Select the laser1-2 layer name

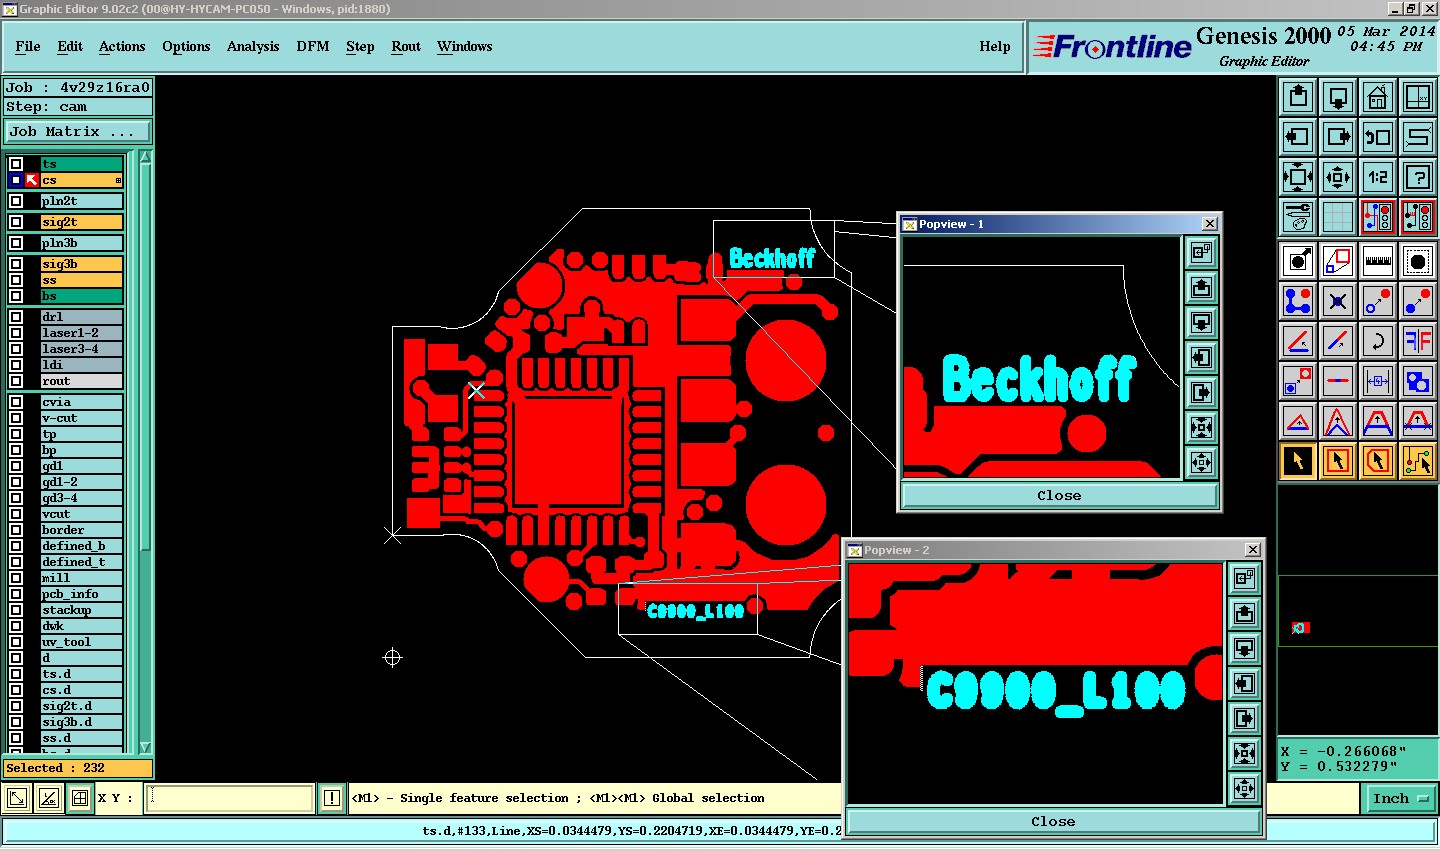point(82,333)
